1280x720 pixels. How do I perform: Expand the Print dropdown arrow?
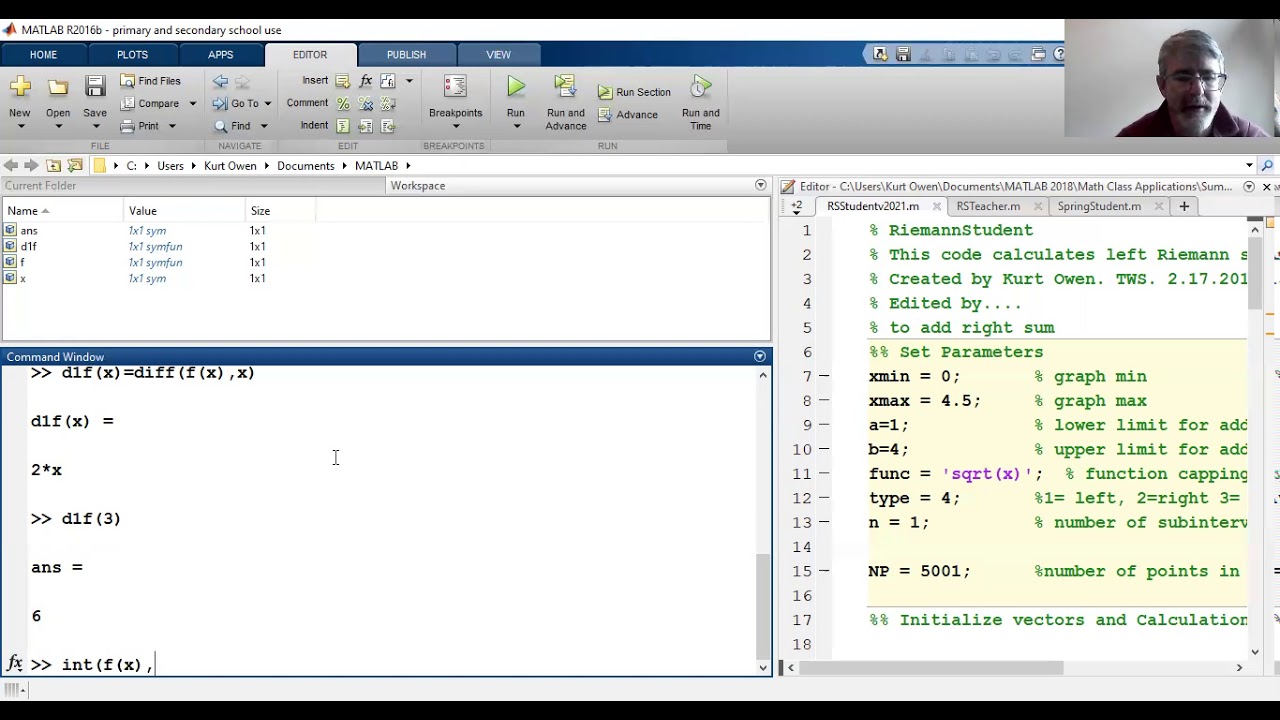171,126
